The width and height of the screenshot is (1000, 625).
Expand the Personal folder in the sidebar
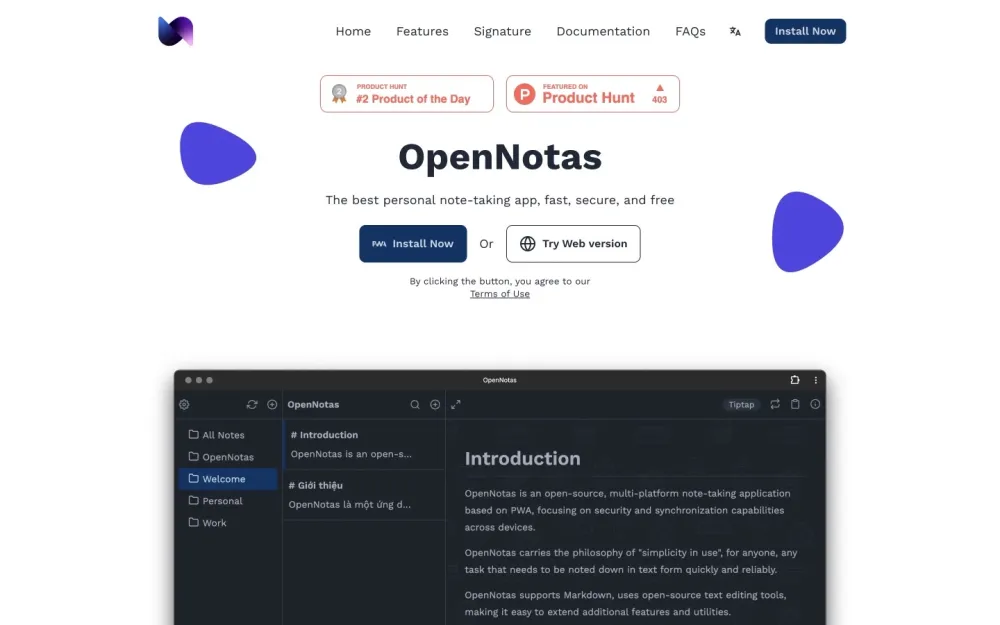point(216,500)
